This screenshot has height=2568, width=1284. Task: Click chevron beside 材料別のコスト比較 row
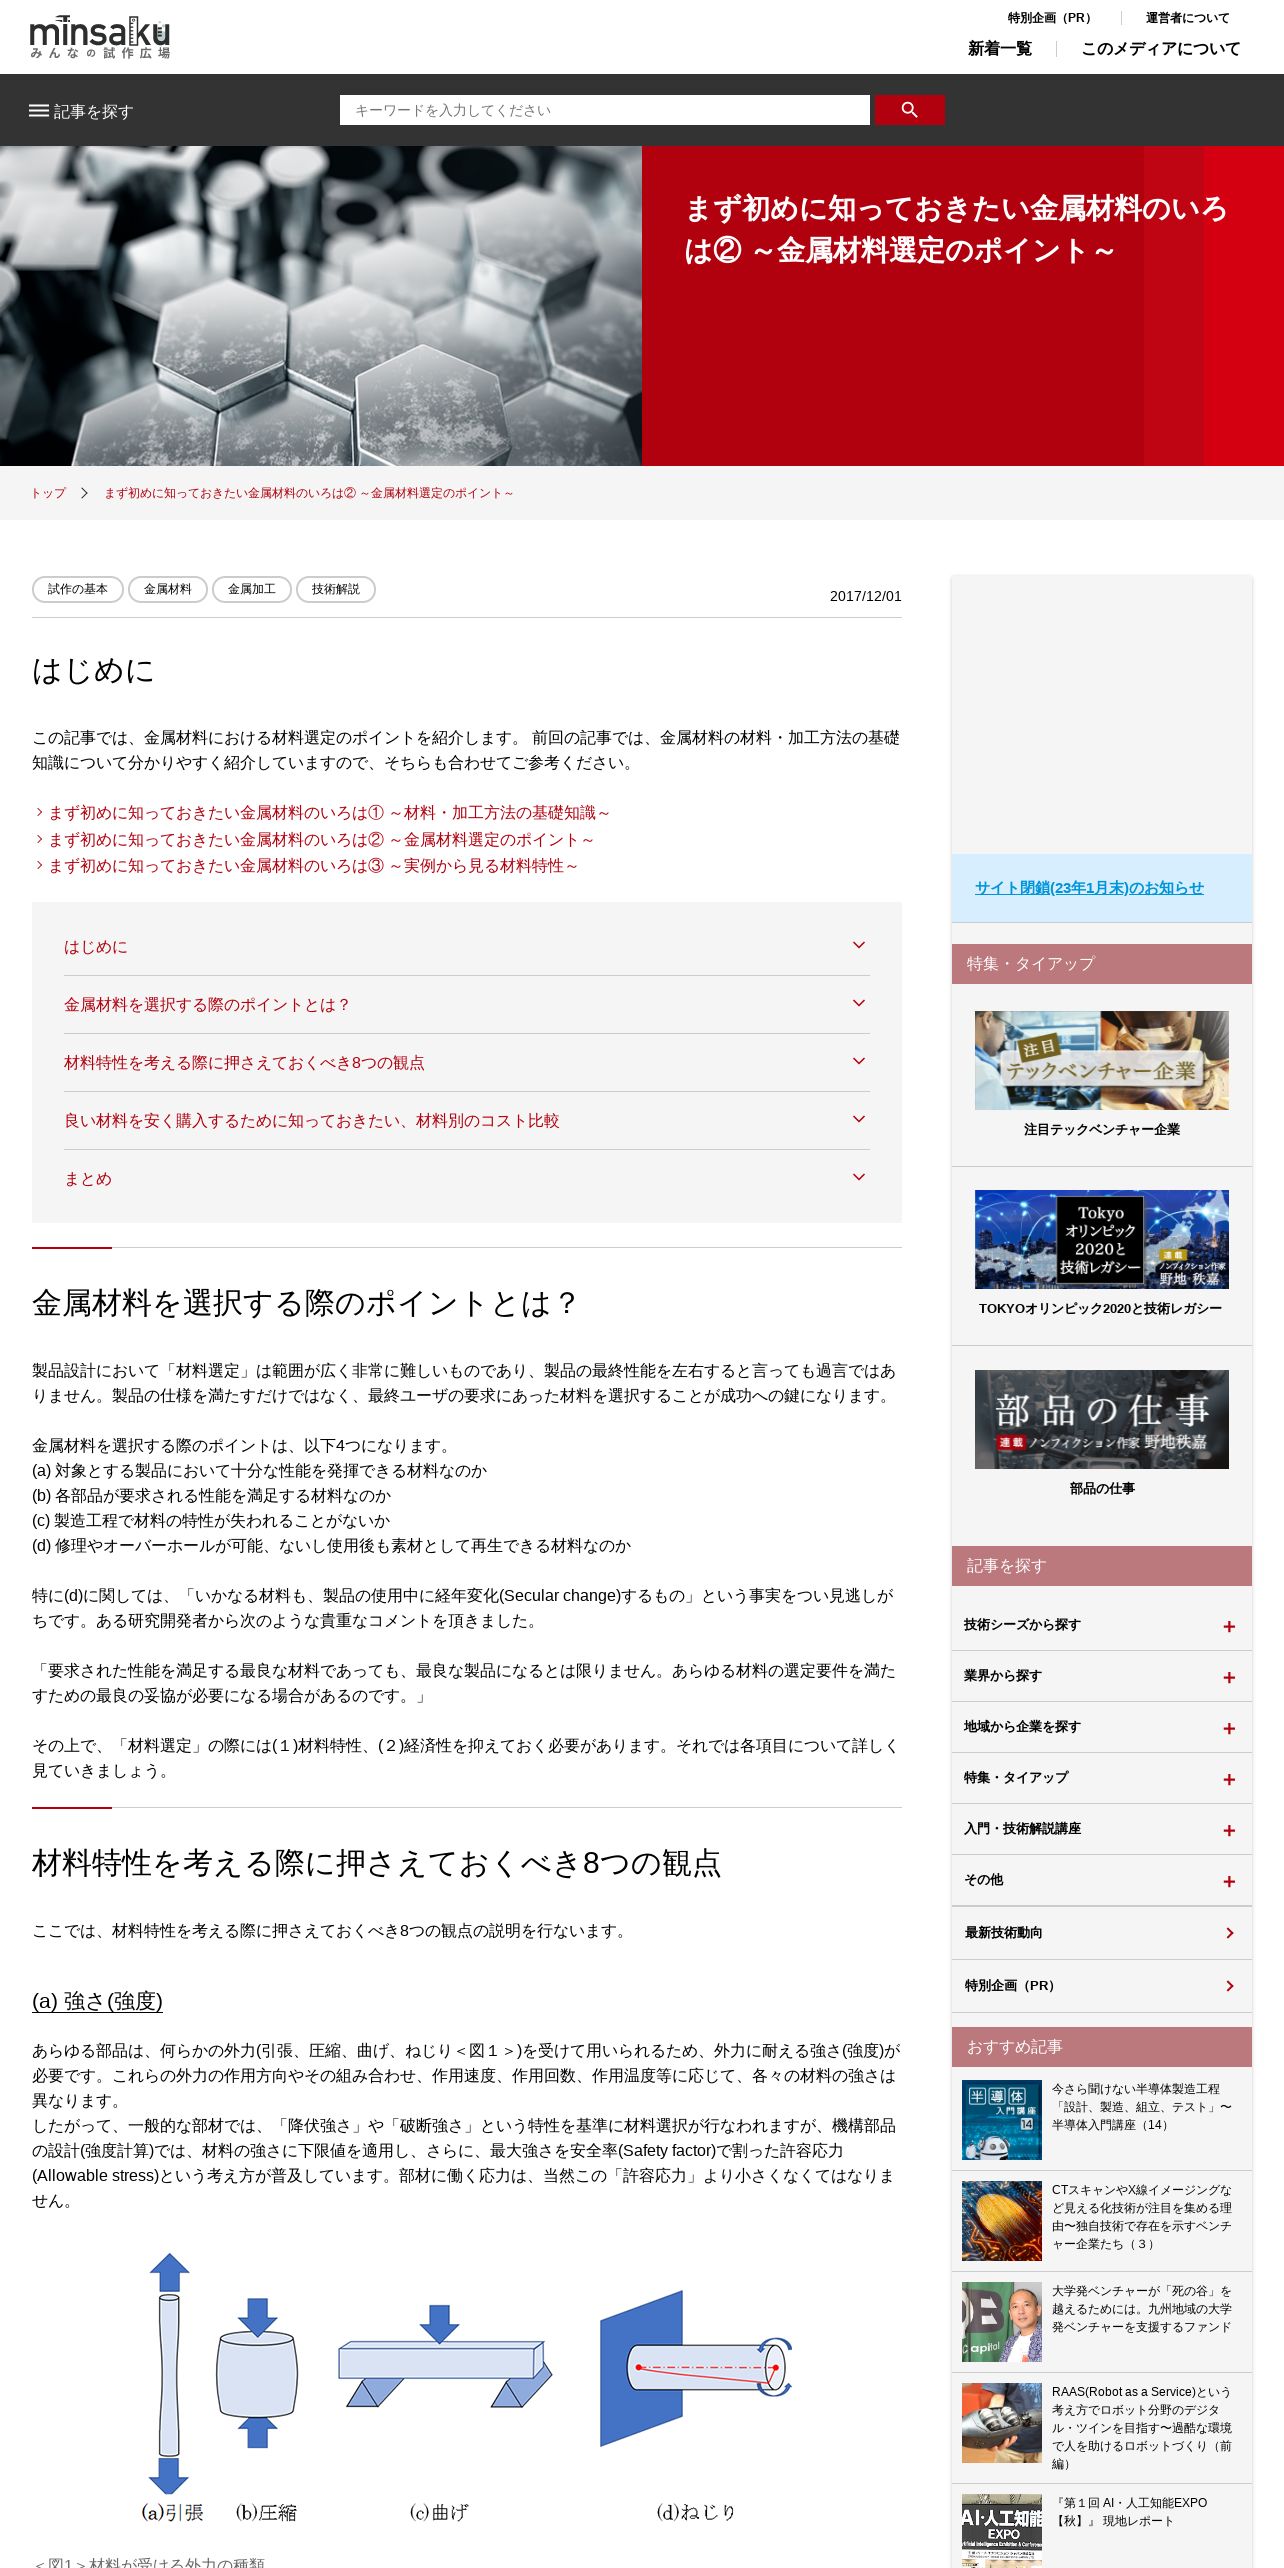pyautogui.click(x=859, y=1119)
